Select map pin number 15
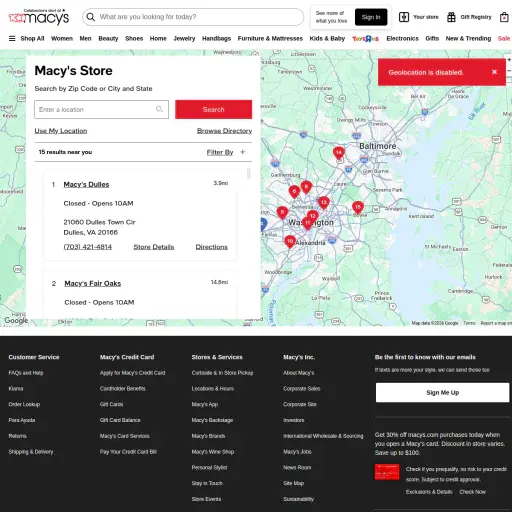The height and width of the screenshot is (512, 512). coord(358,207)
